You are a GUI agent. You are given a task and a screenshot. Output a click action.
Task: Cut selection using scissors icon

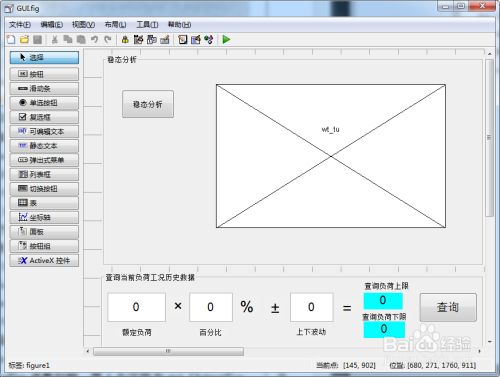pos(55,40)
